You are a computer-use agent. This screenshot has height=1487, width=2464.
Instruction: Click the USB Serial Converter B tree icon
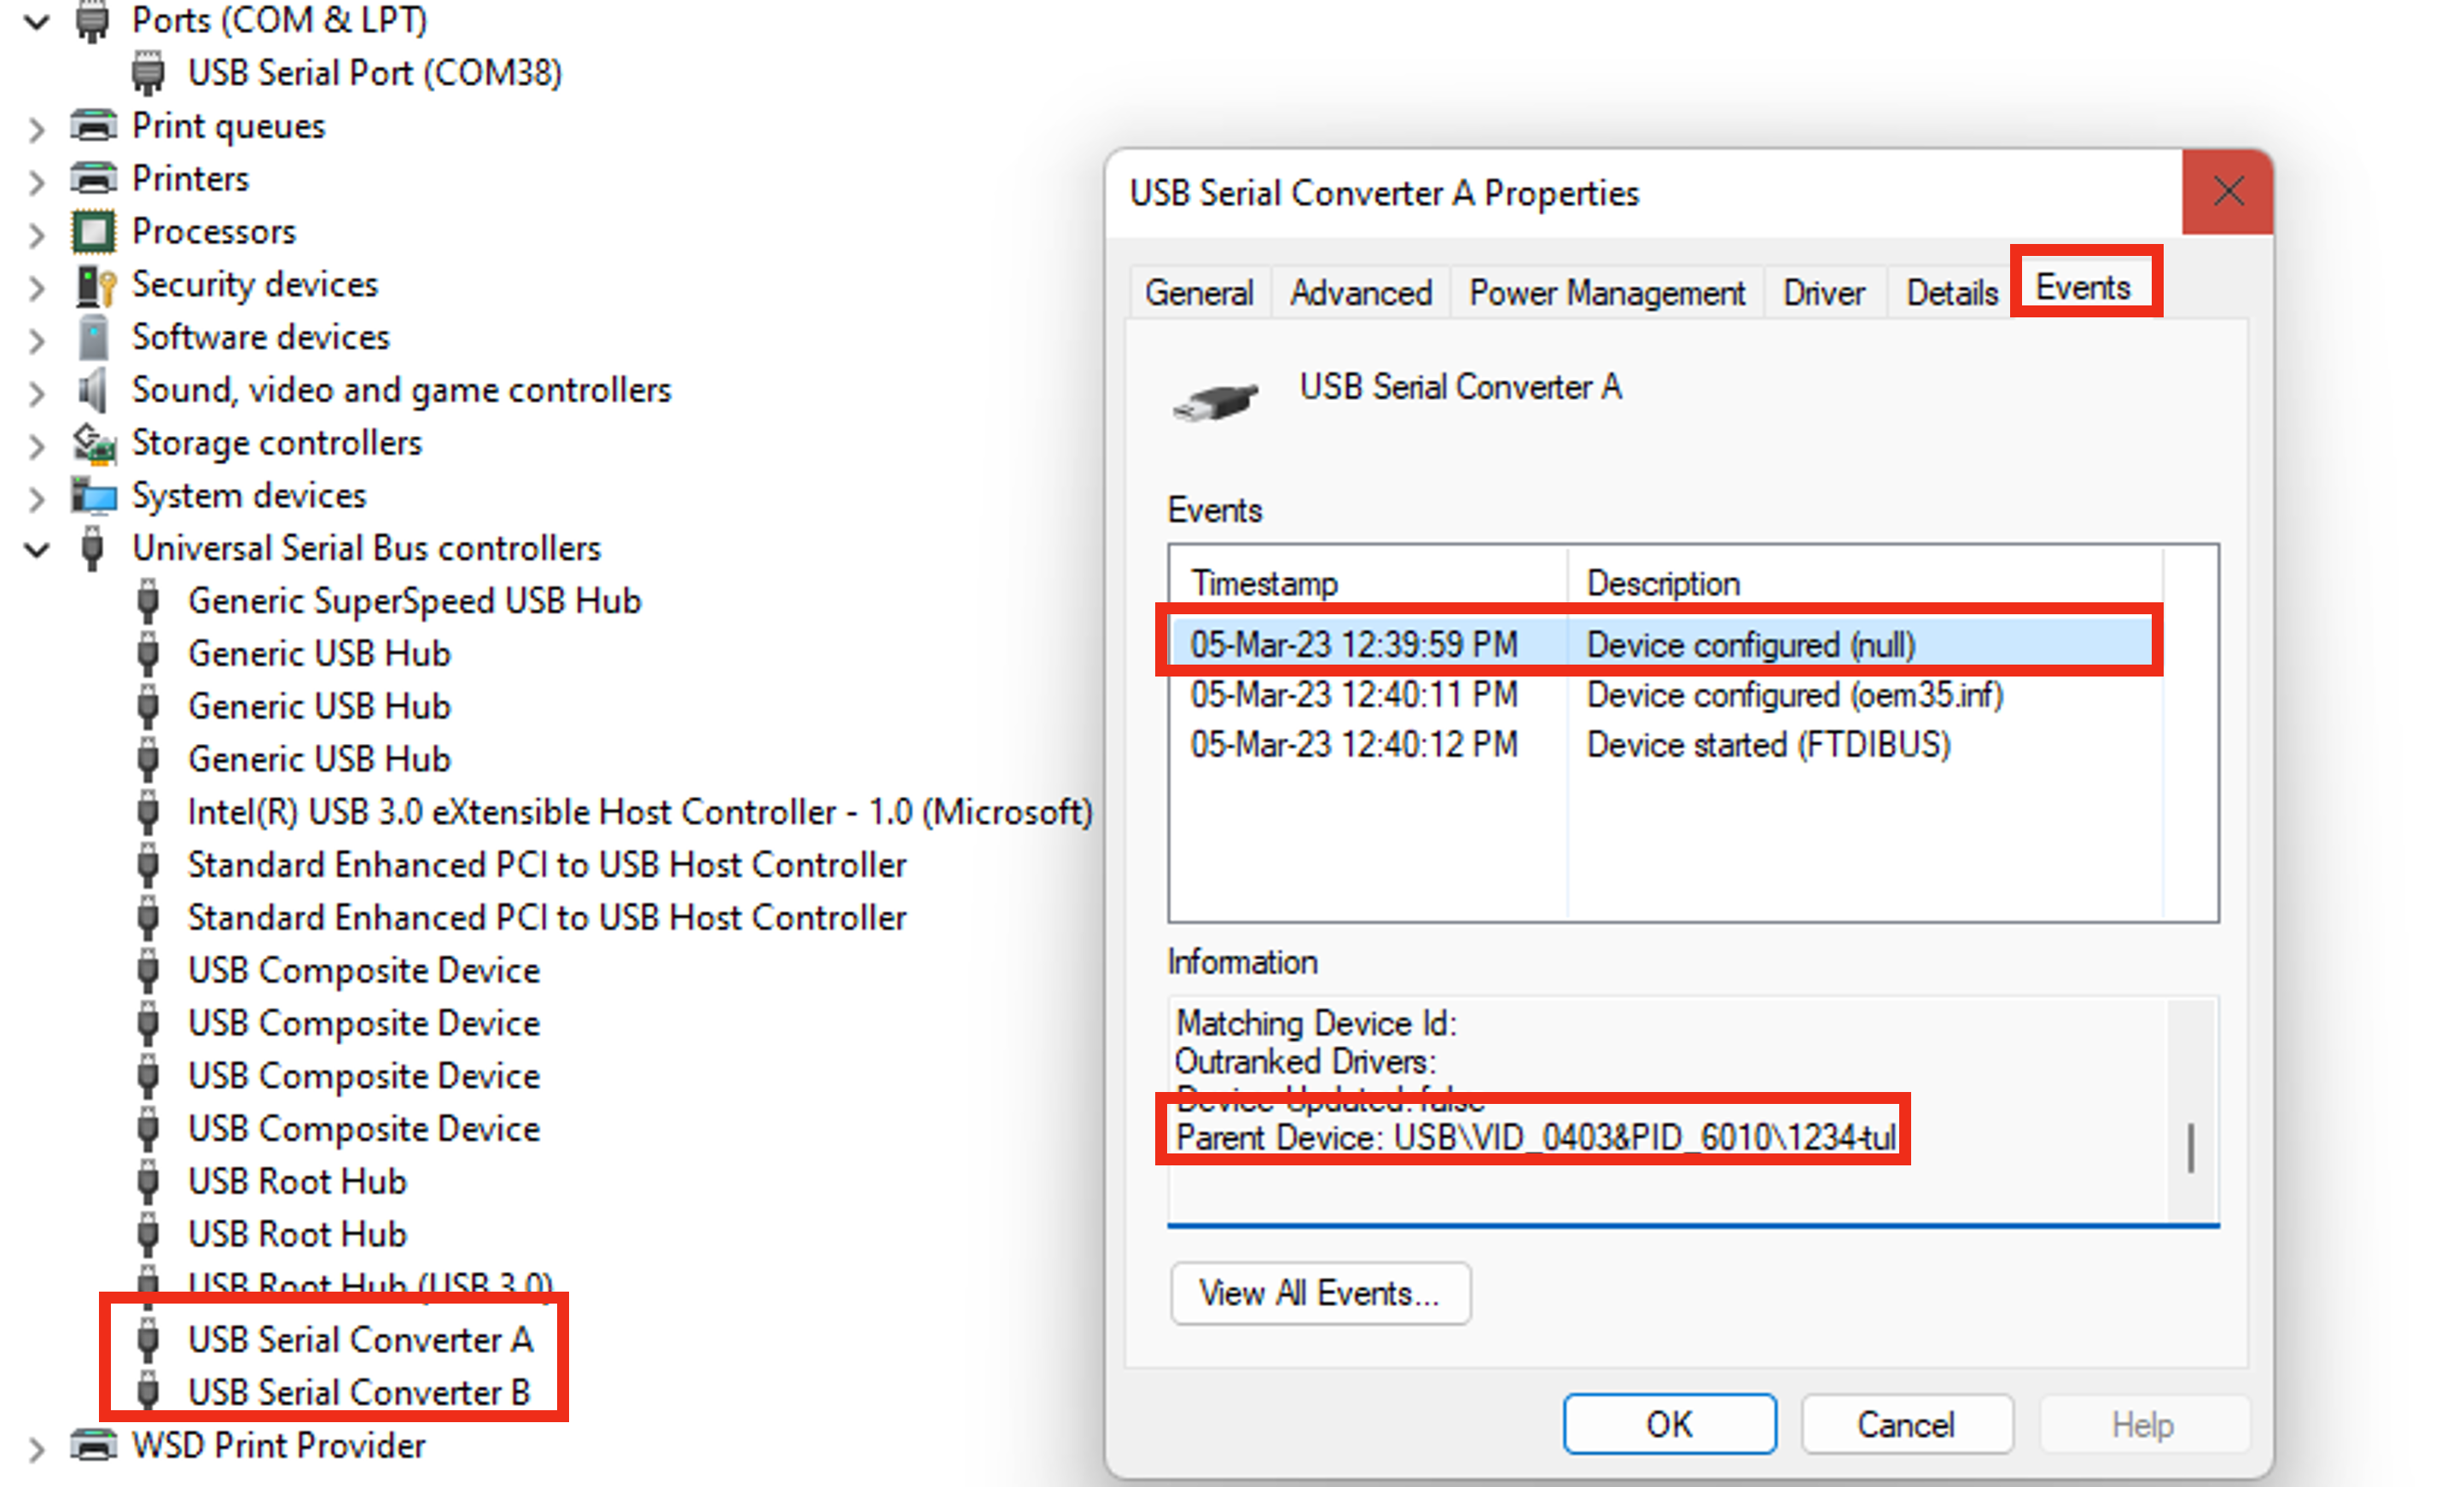coord(148,1393)
